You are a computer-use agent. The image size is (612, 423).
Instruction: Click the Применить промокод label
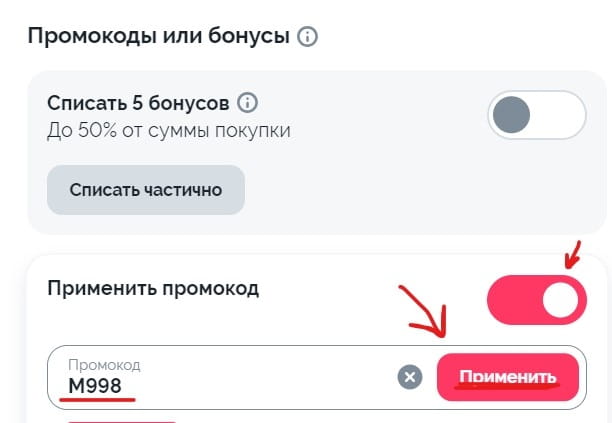[x=153, y=289]
